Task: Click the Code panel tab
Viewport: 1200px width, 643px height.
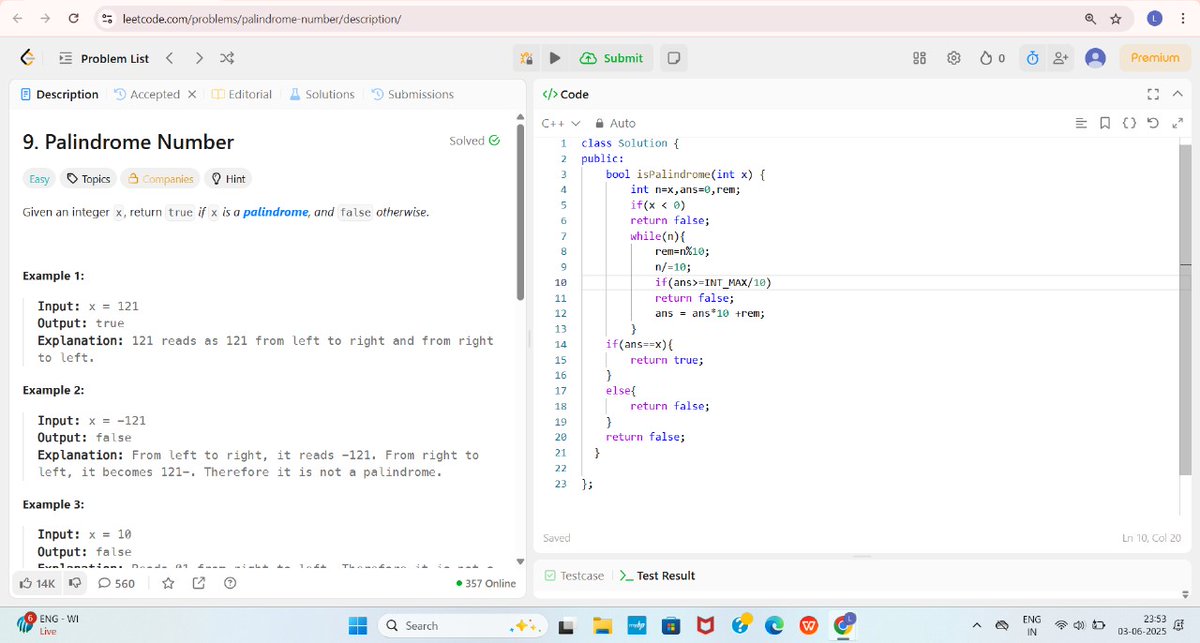Action: click(x=565, y=94)
